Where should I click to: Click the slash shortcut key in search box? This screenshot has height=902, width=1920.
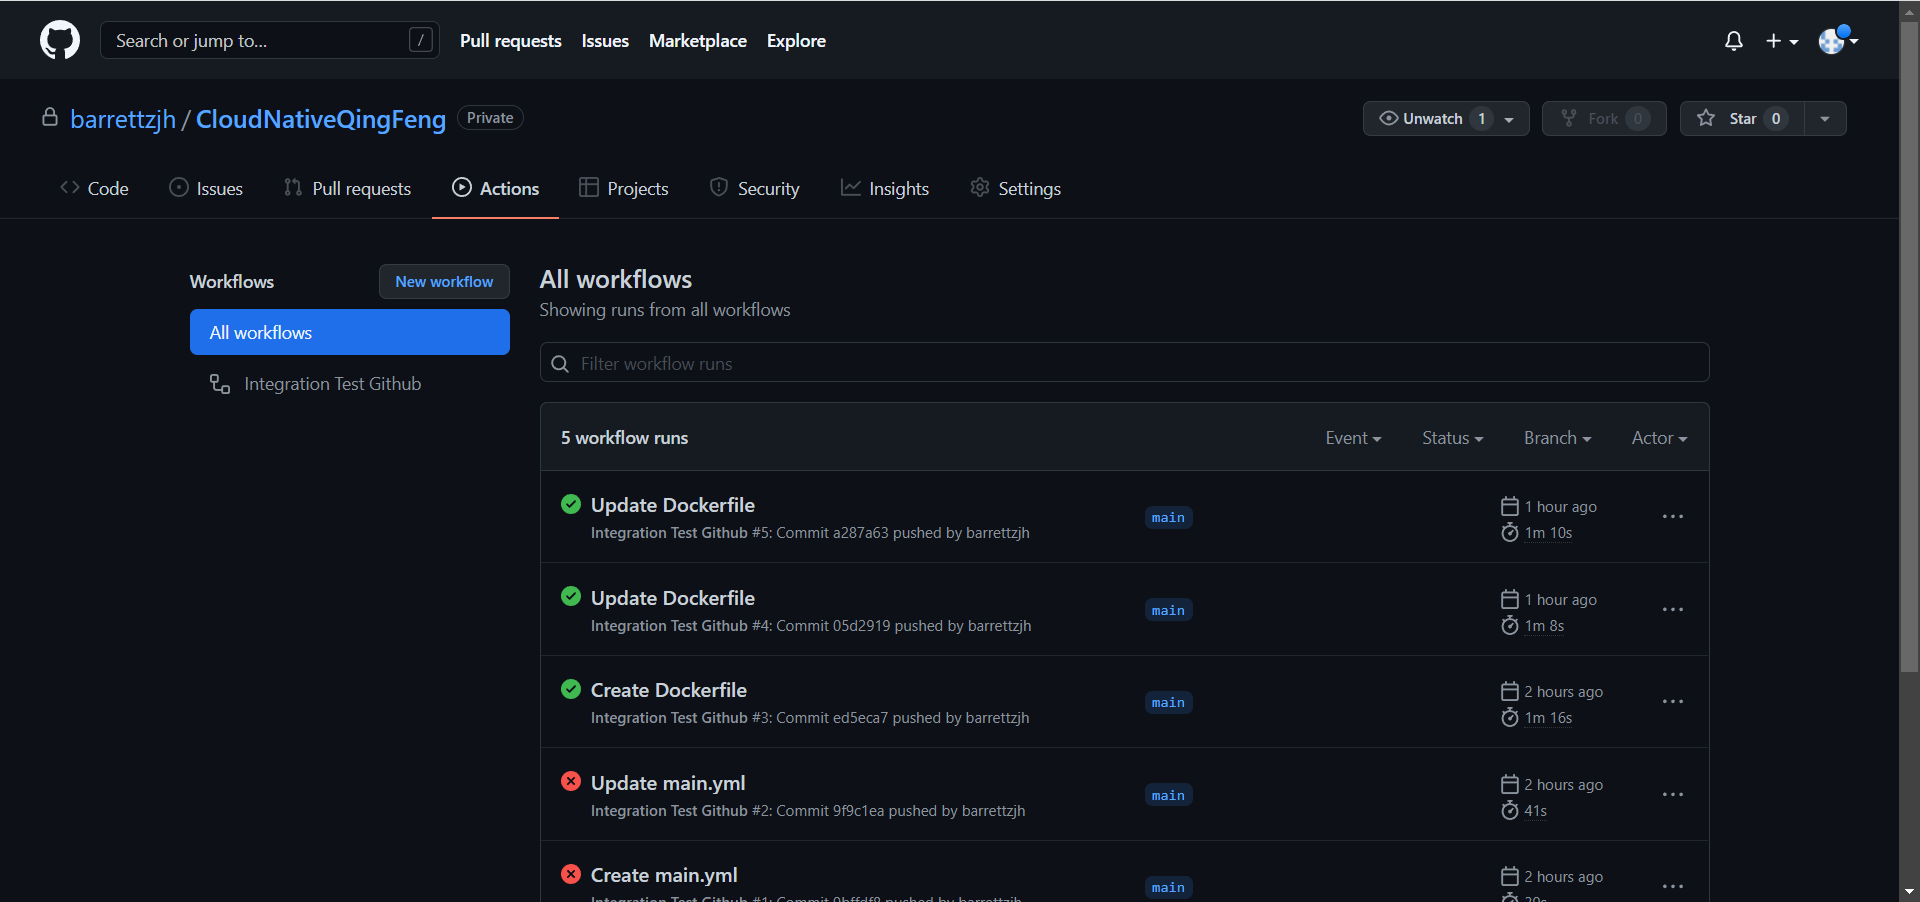(421, 40)
